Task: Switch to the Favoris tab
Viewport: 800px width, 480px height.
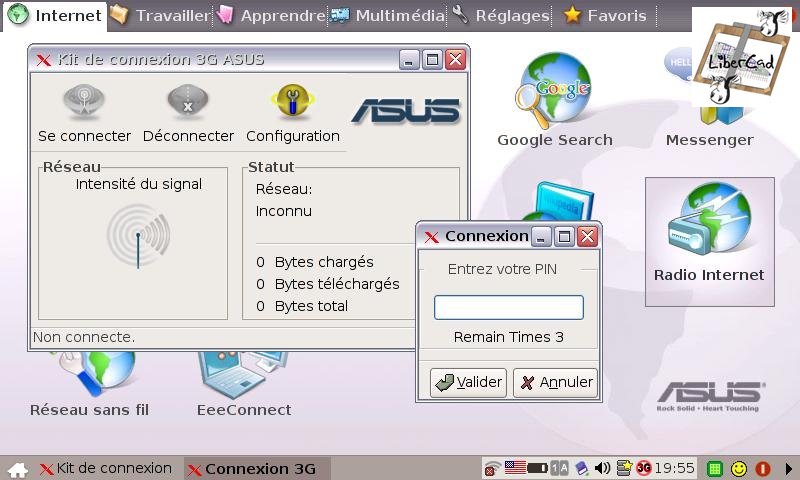Action: (x=605, y=15)
